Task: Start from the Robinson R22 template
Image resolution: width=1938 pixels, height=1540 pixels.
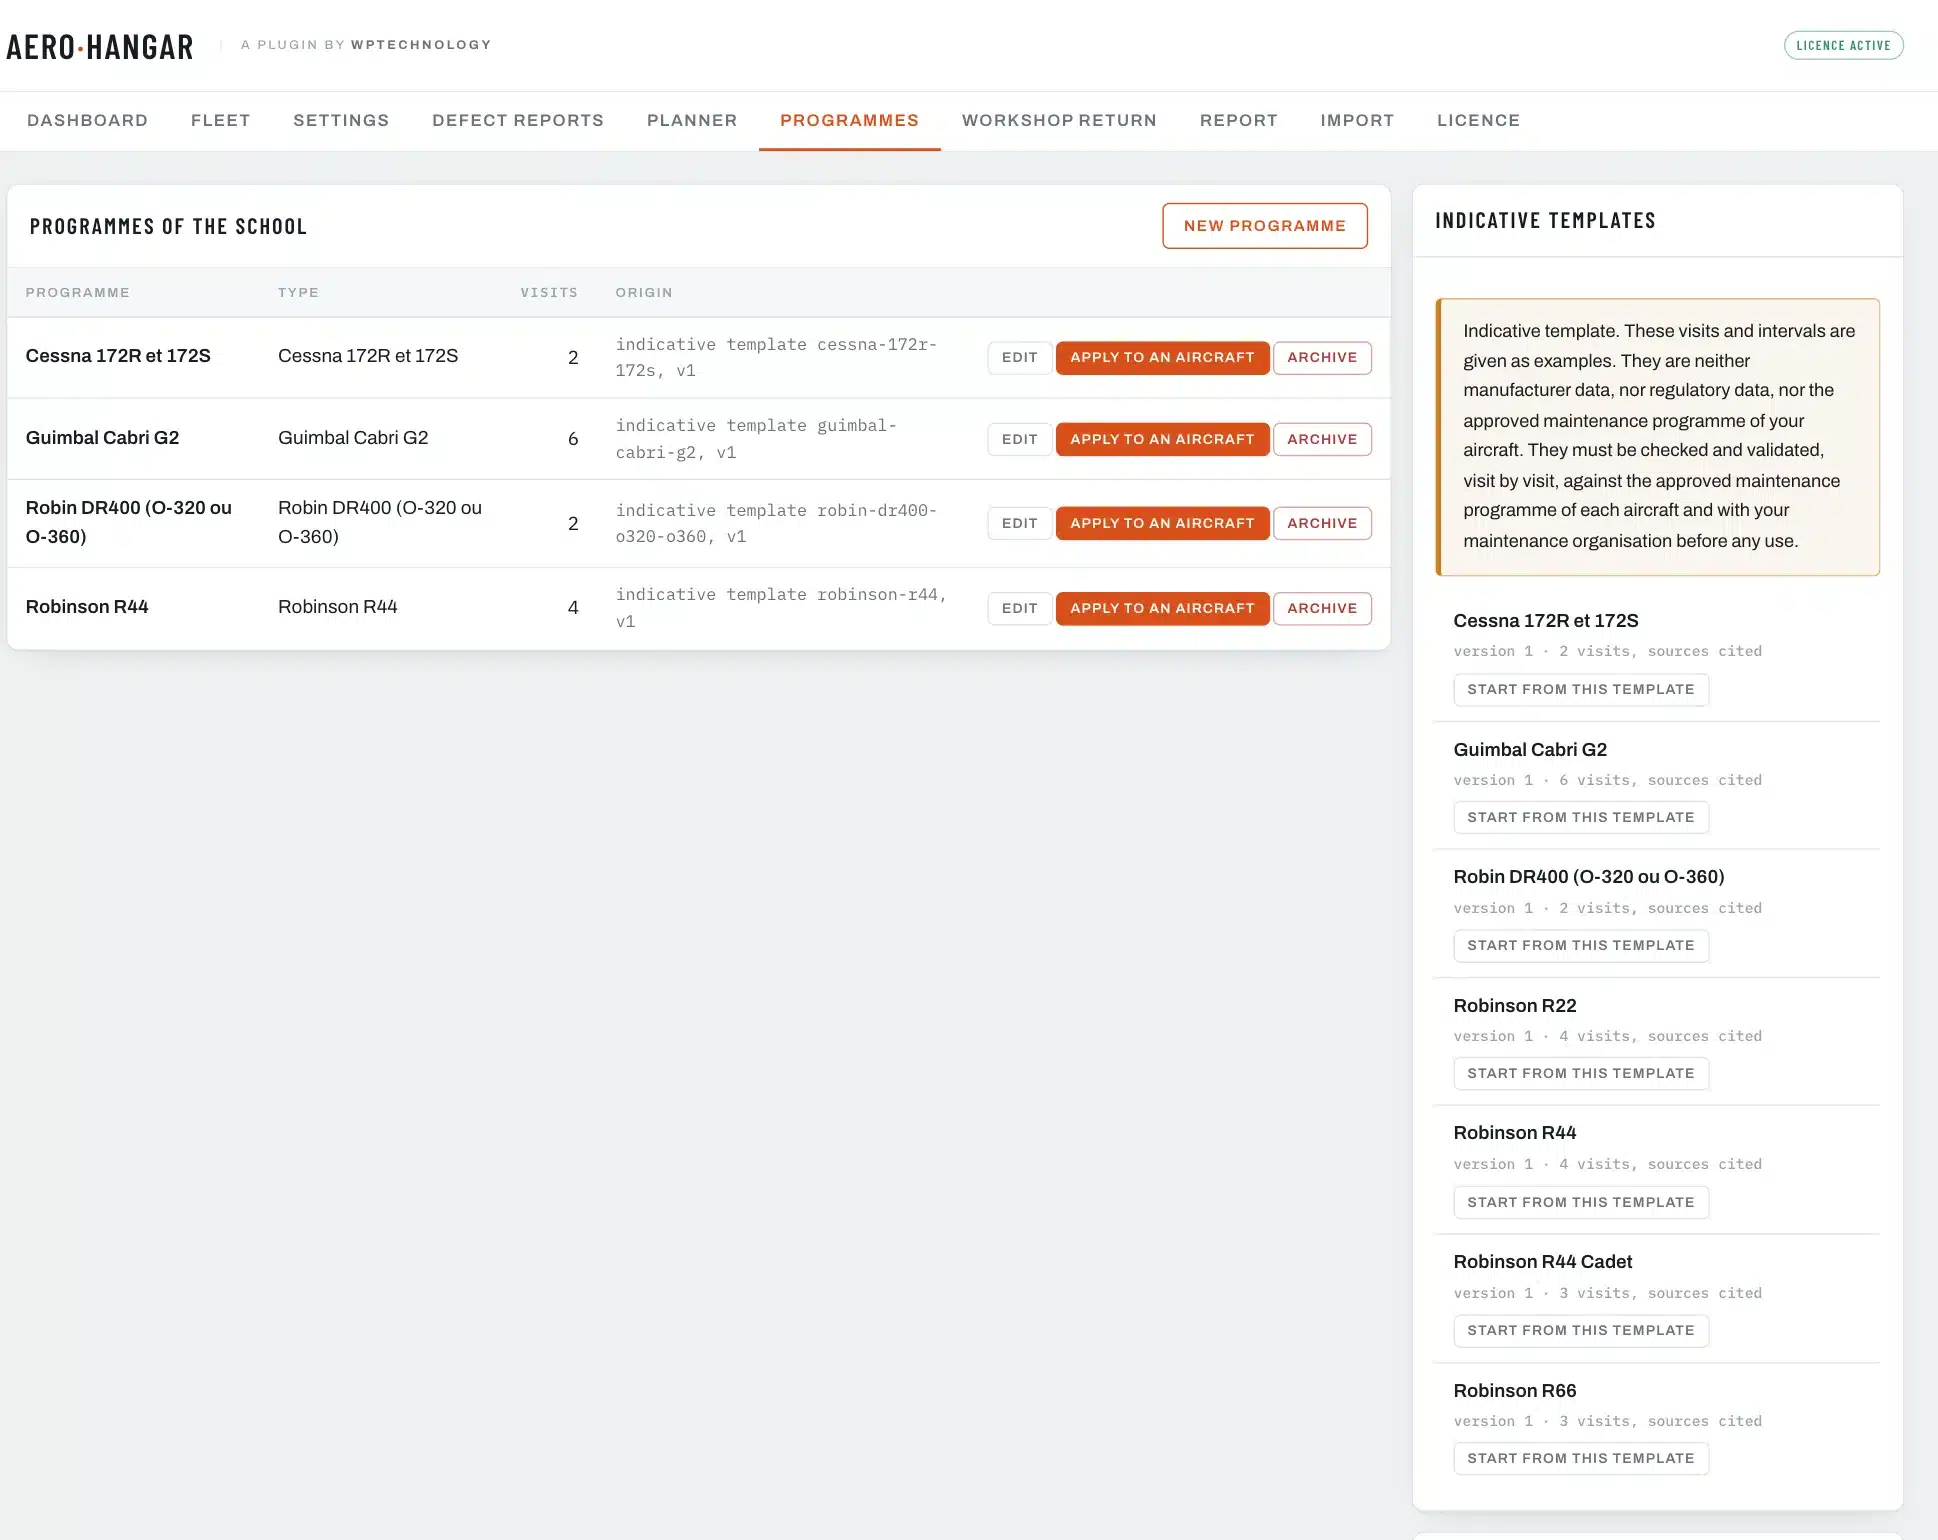Action: tap(1581, 1073)
